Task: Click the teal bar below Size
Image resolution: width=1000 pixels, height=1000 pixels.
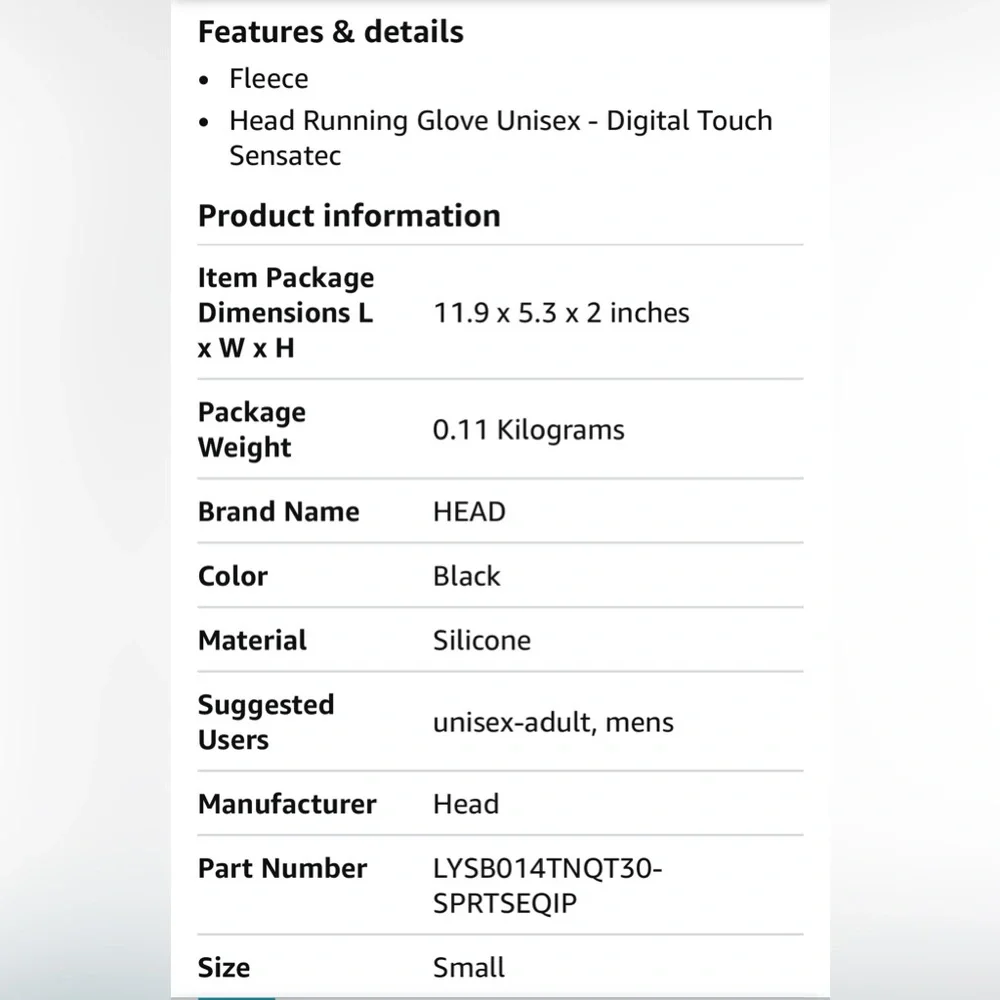Action: pos(236,998)
